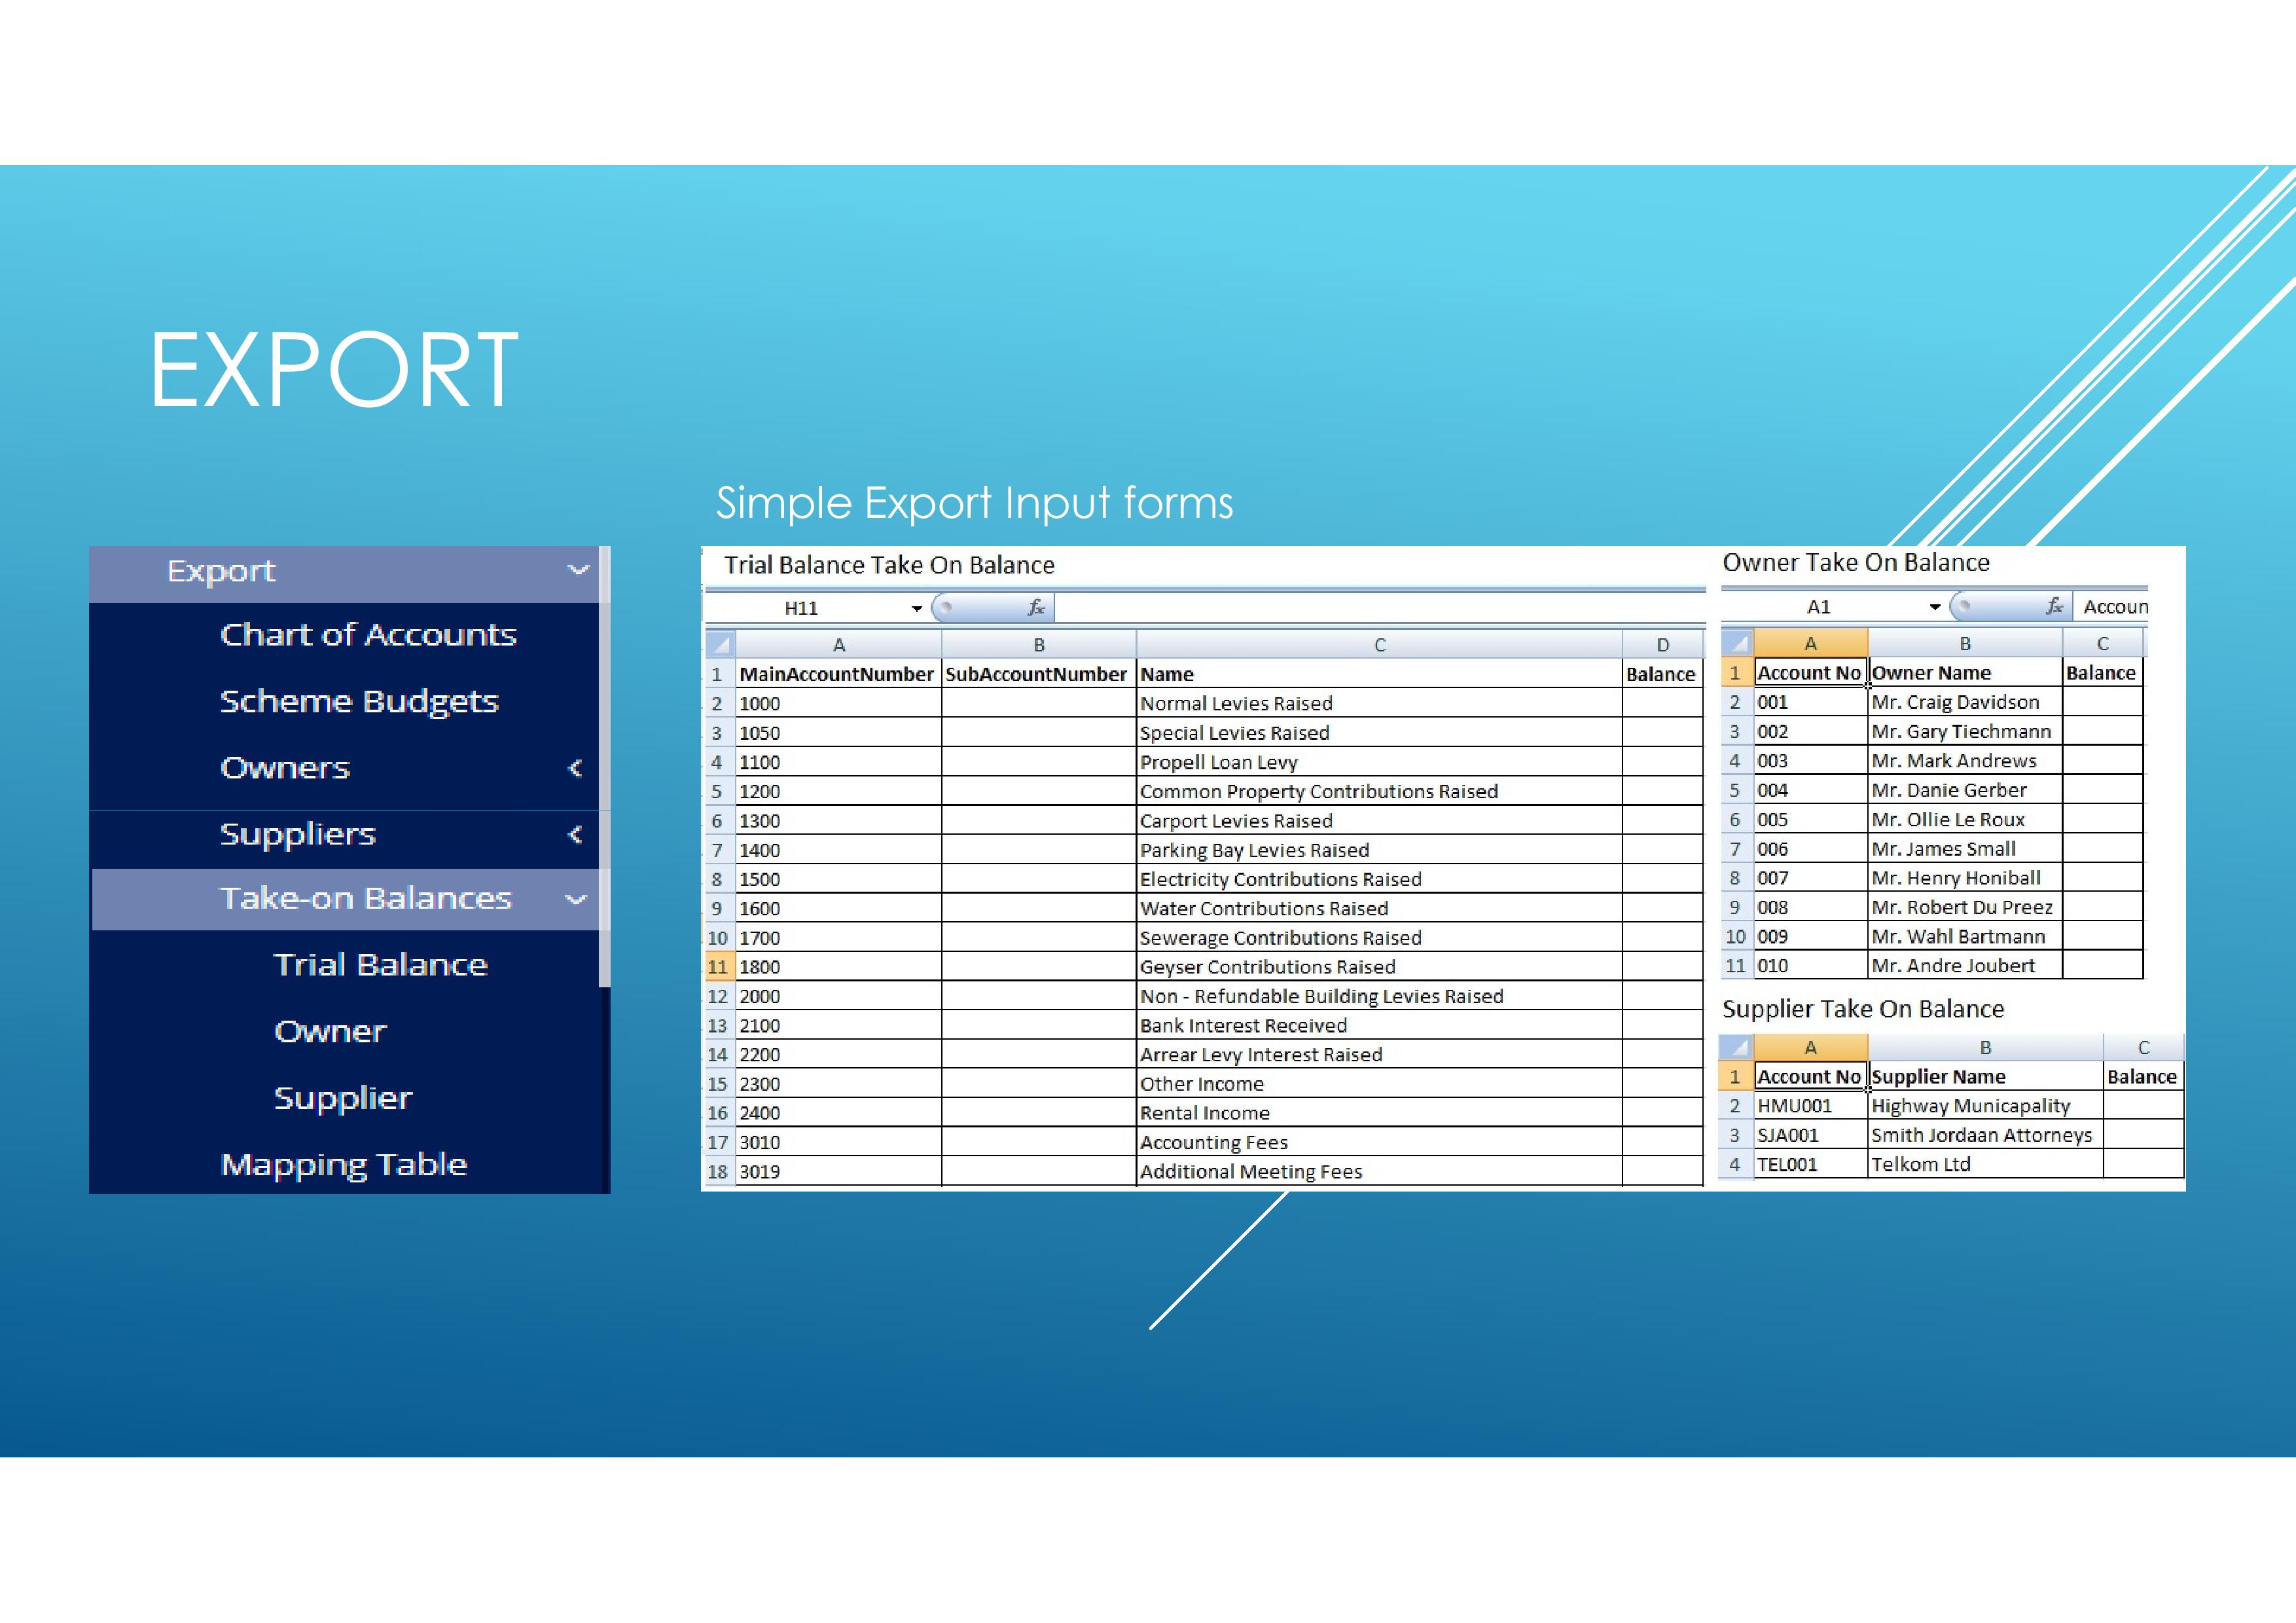Select Supplier under Take-on Balances
Image resolution: width=2296 pixels, height=1623 pixels.
point(342,1097)
